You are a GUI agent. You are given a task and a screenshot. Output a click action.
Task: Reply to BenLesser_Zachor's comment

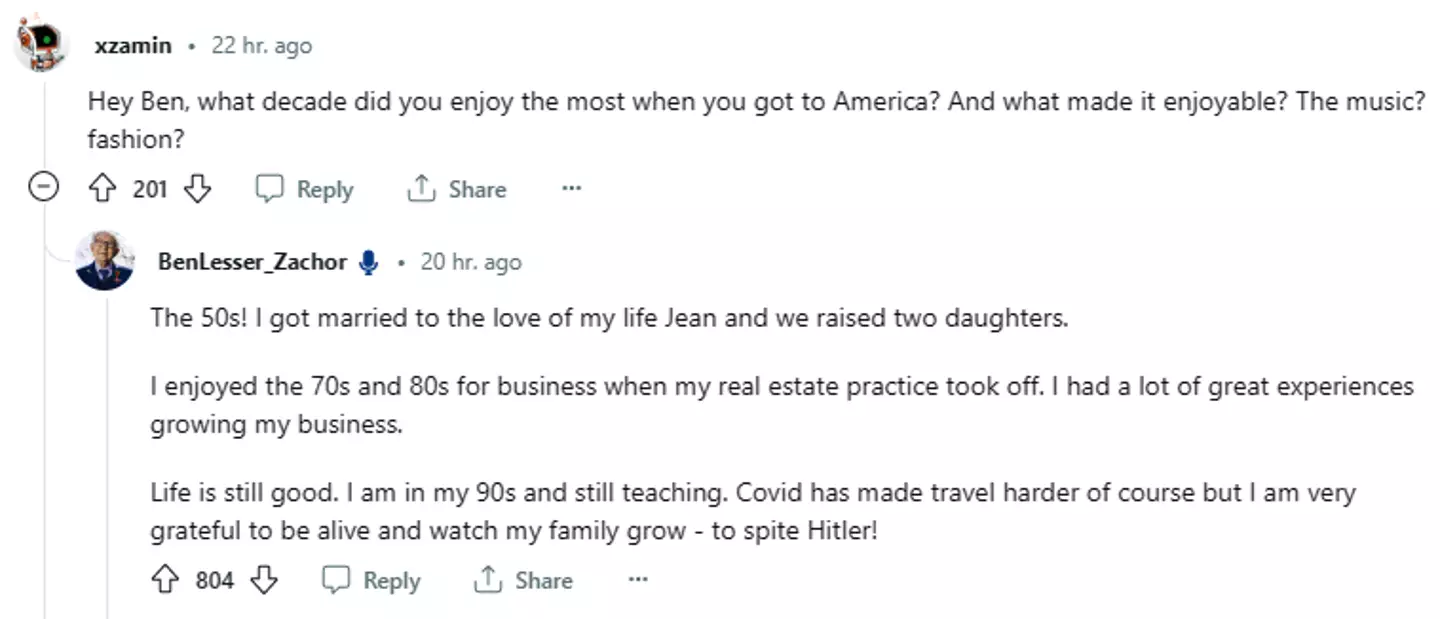[x=371, y=580]
